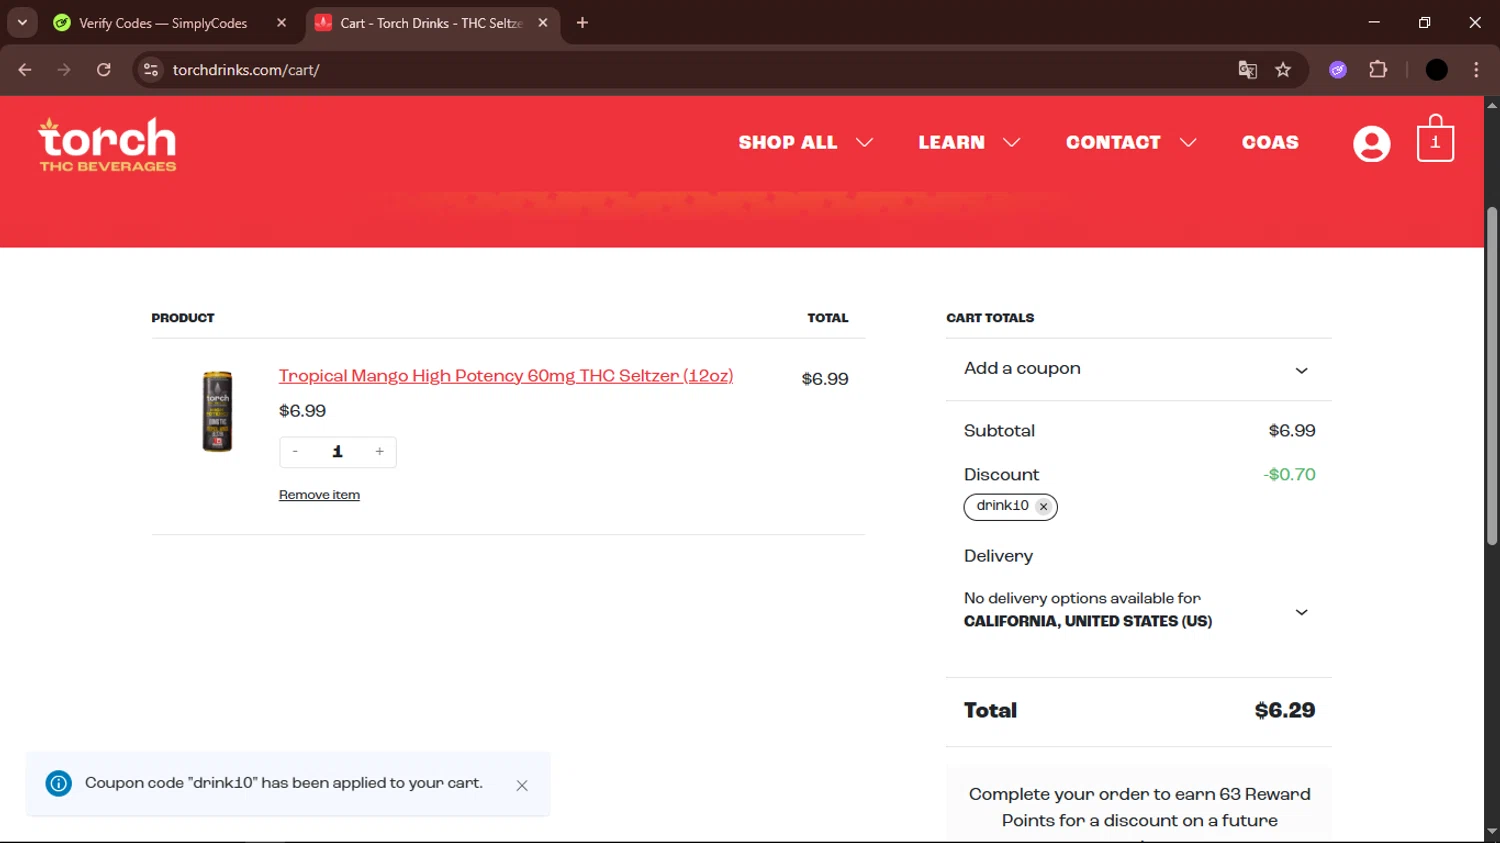Expand the Add a coupon section

[x=1138, y=369]
